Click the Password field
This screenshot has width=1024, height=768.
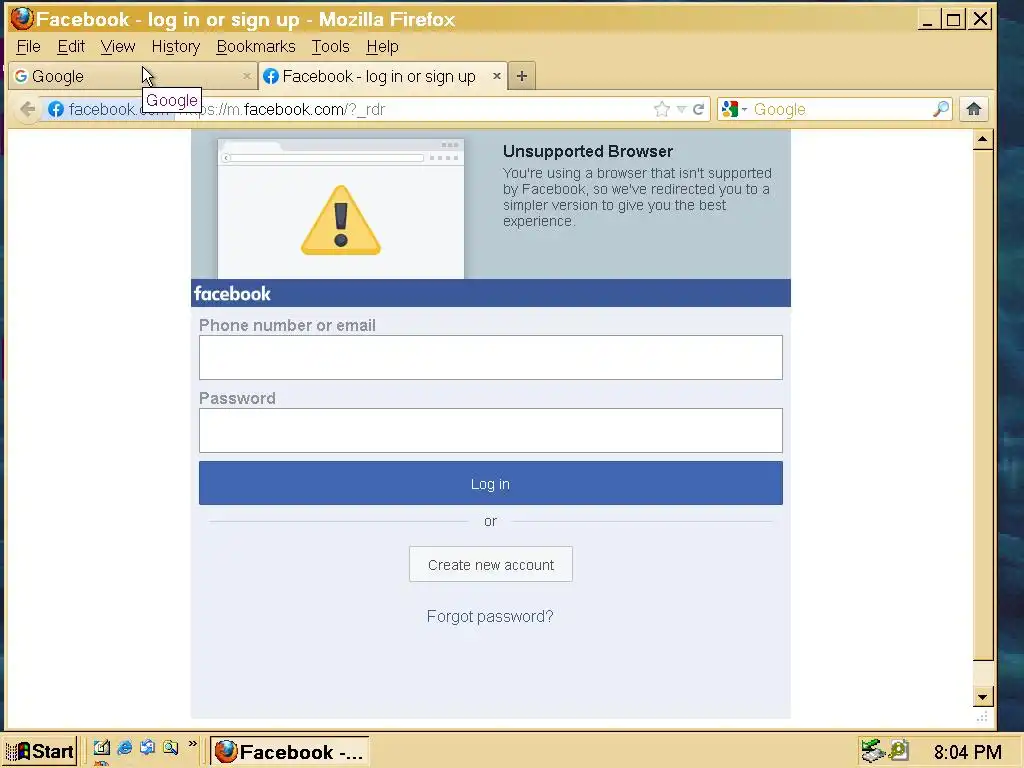point(490,430)
